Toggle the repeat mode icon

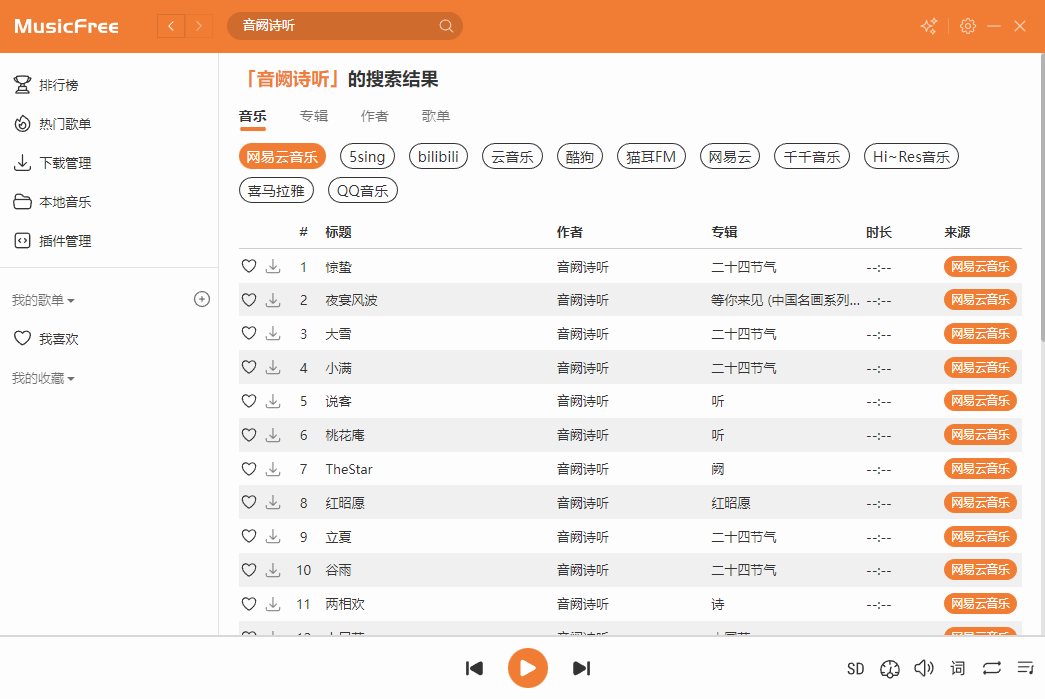991,668
